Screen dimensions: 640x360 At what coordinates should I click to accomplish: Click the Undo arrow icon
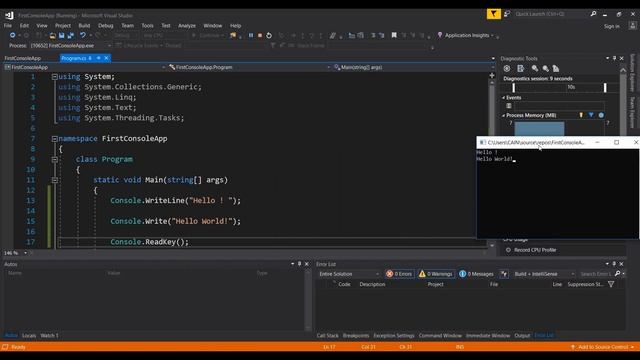[82, 36]
